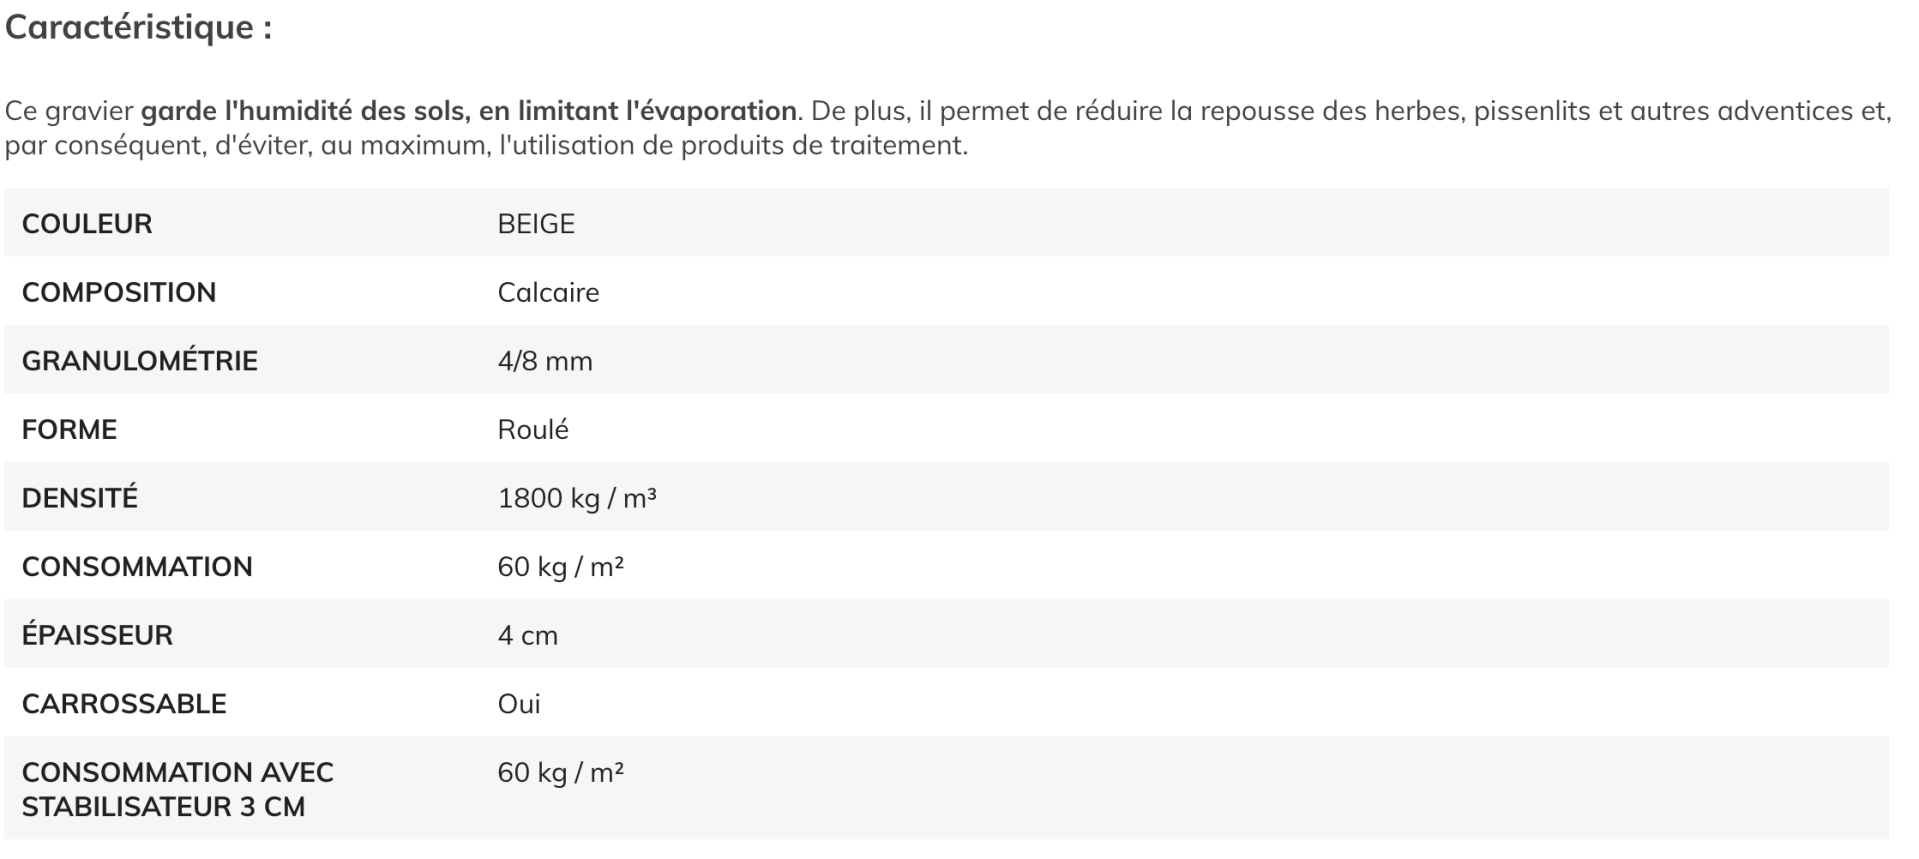This screenshot has height=859, width=1919.
Task: Select the GRANULOMÉTRIE row label
Action: 140,361
